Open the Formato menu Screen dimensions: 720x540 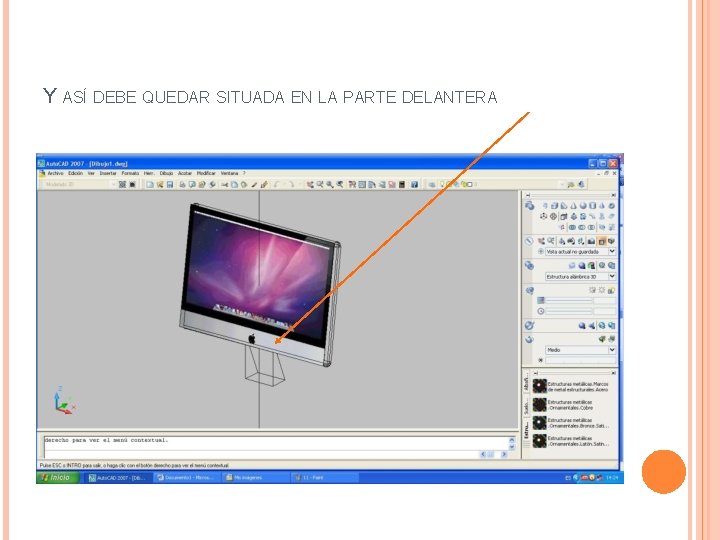pyautogui.click(x=130, y=173)
